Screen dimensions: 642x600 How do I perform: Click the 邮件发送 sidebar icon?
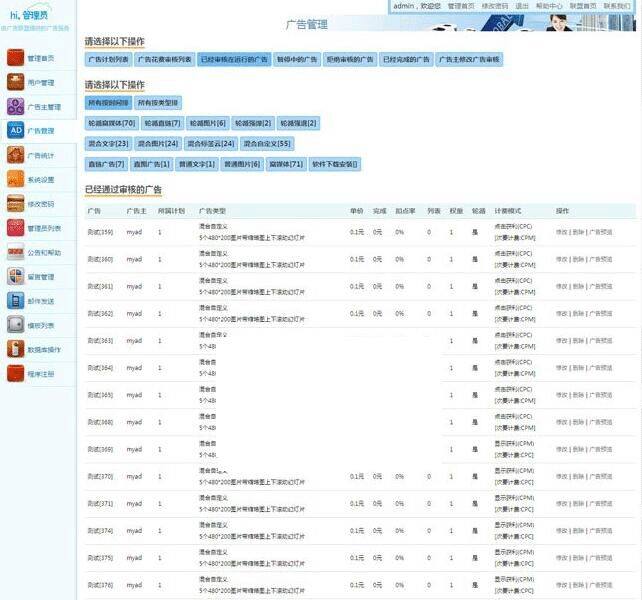pyautogui.click(x=16, y=300)
